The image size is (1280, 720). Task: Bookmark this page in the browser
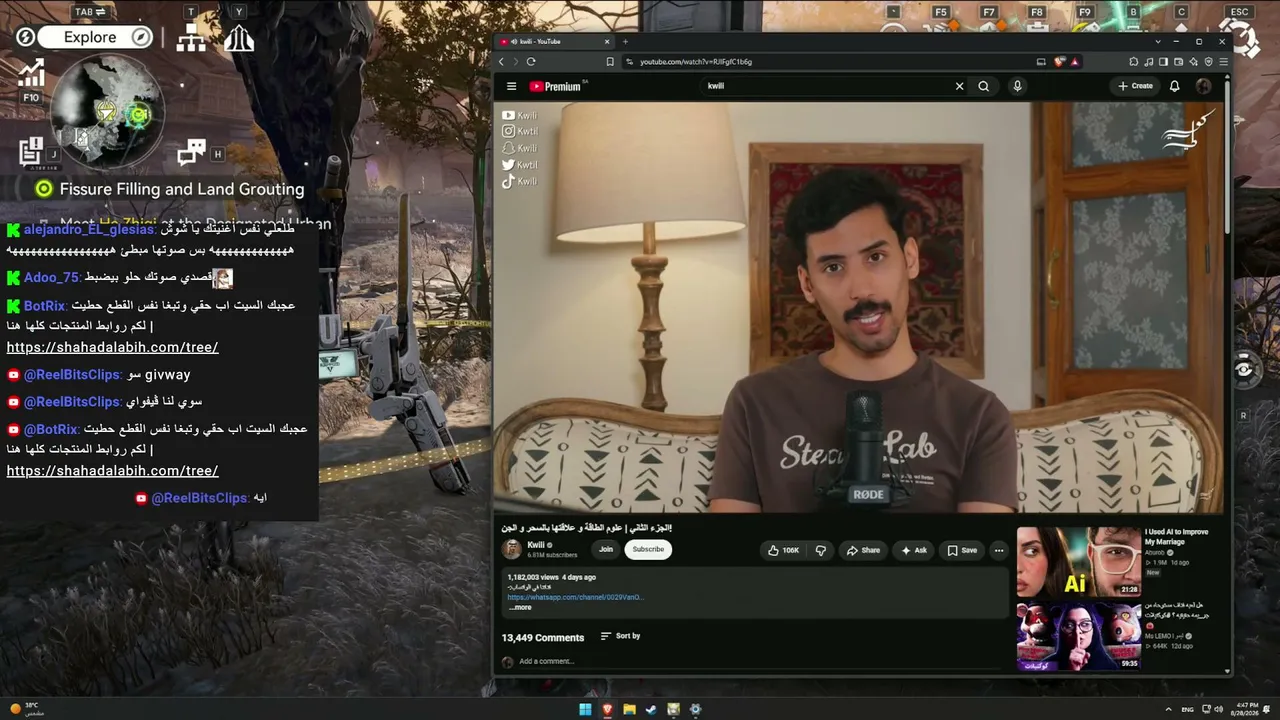[x=609, y=62]
